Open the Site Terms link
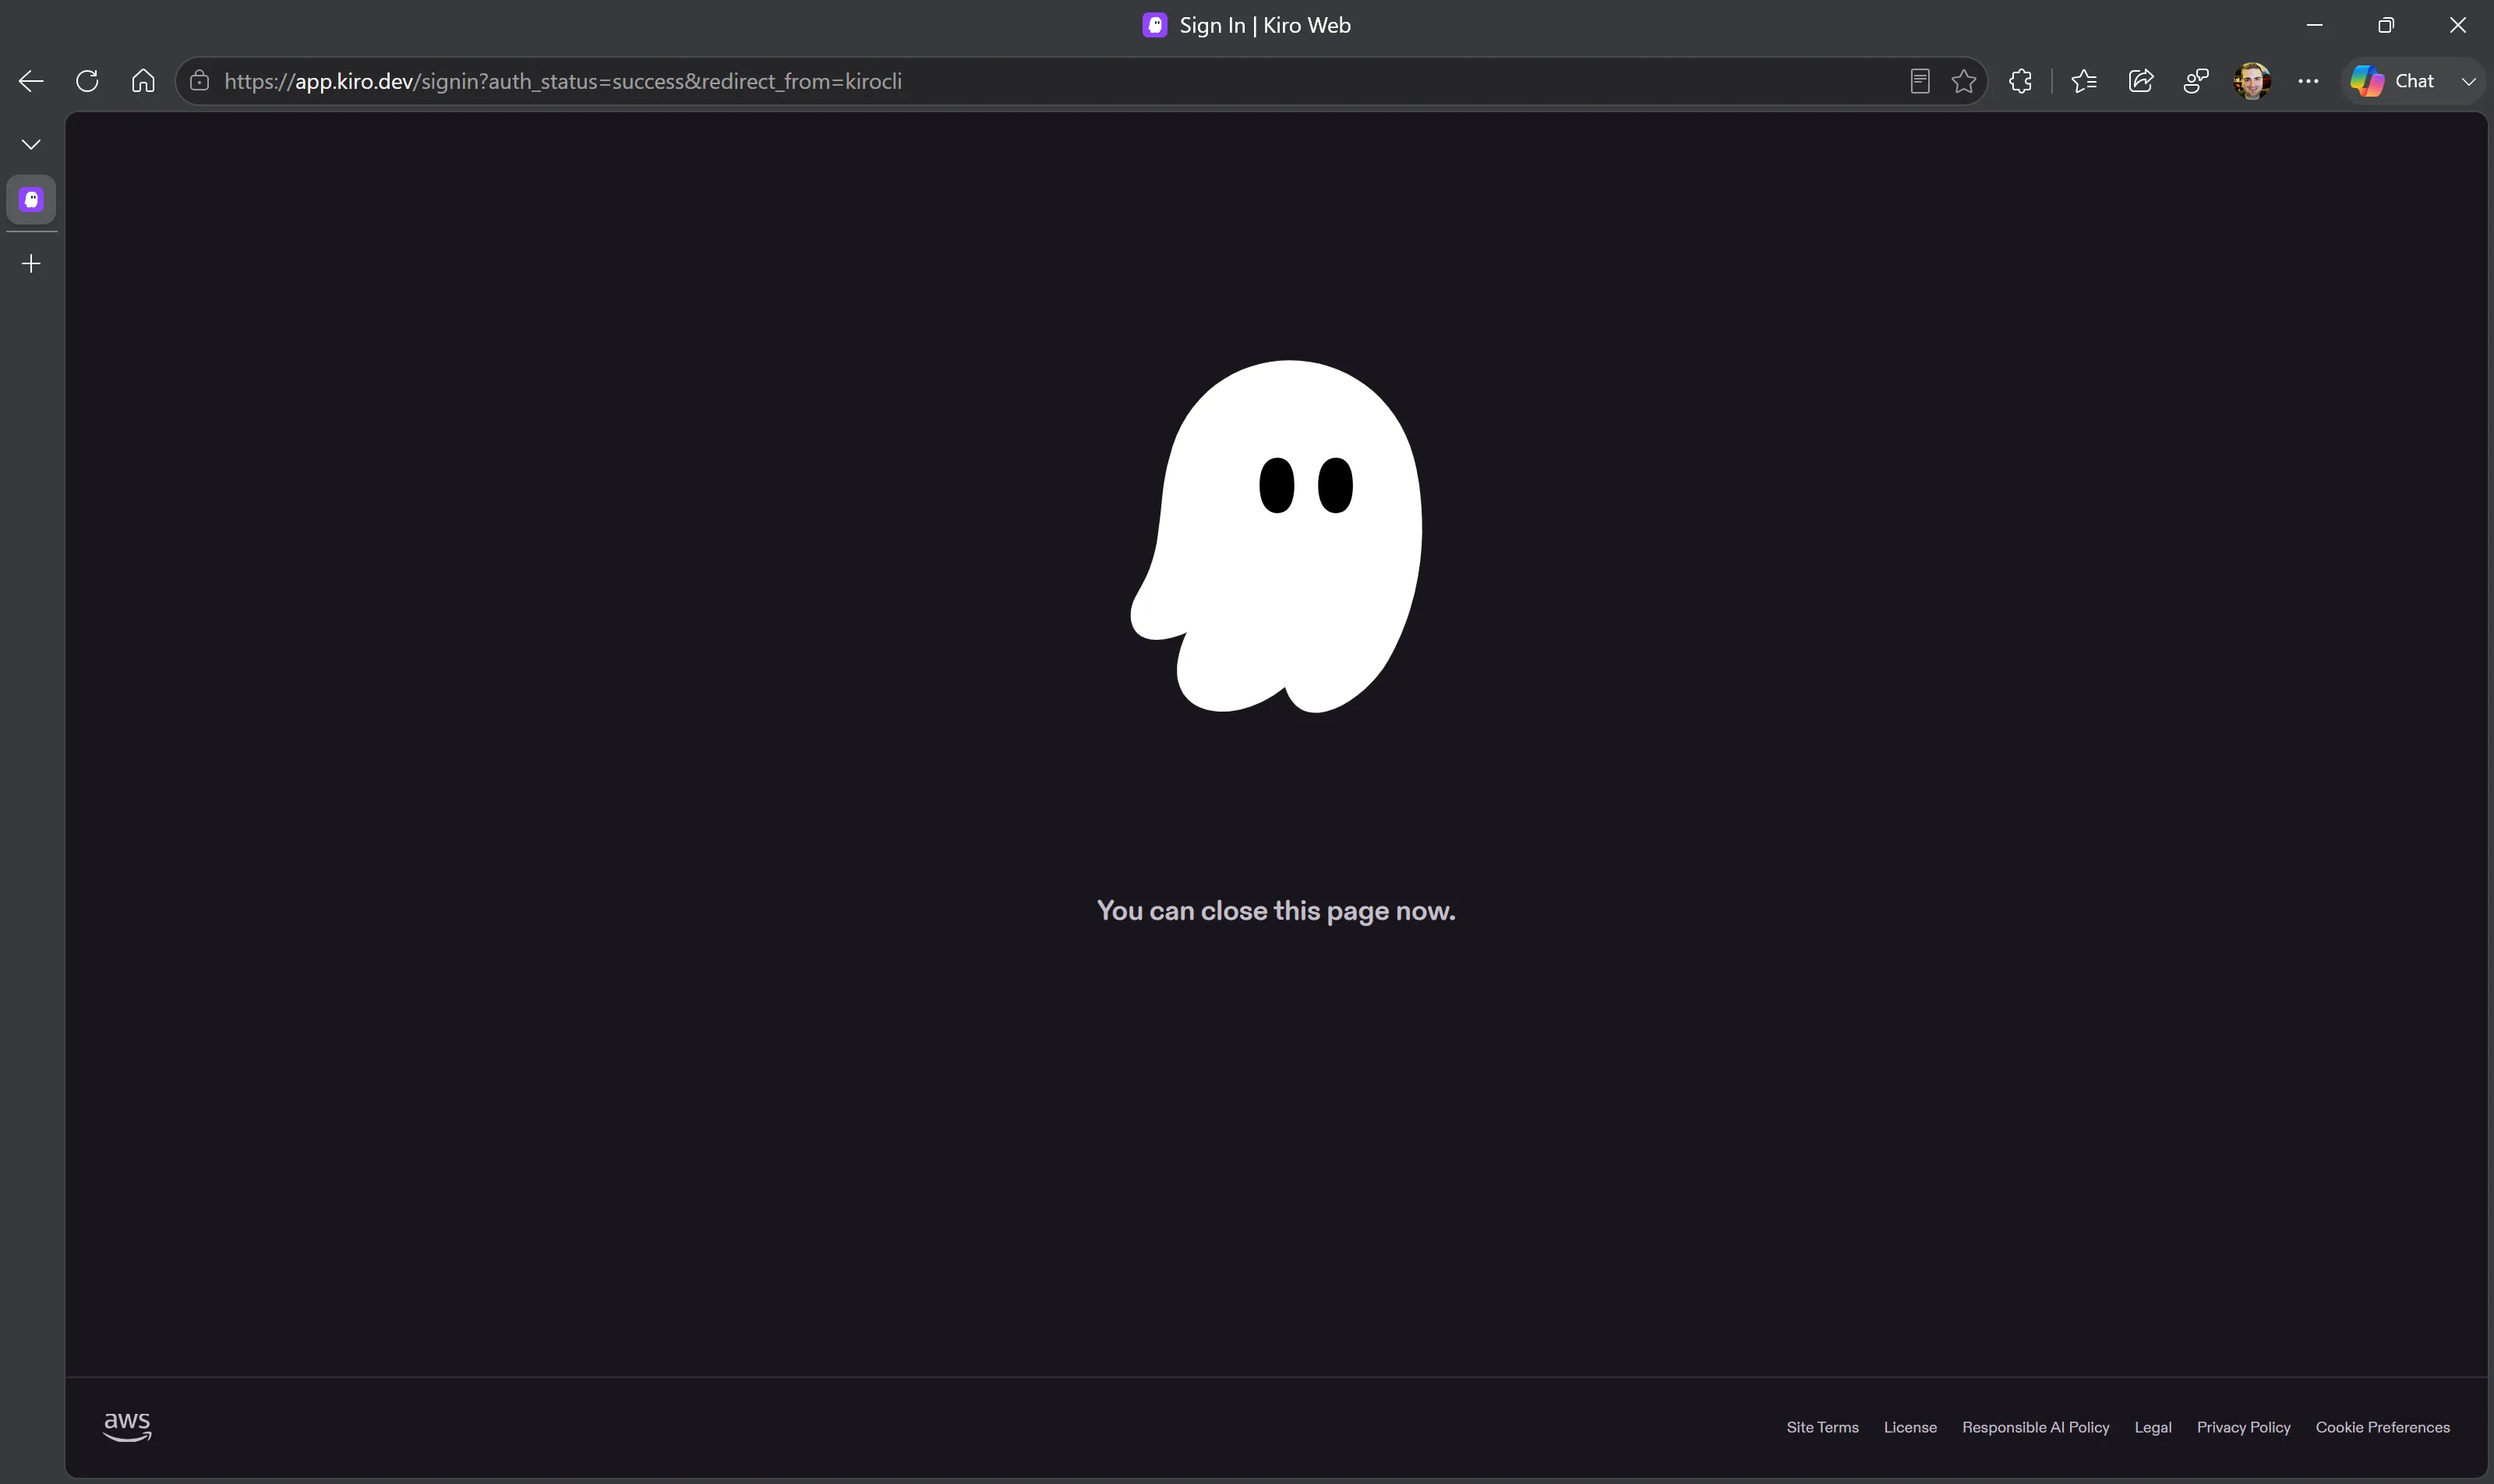The width and height of the screenshot is (2494, 1484). [x=1822, y=1427]
